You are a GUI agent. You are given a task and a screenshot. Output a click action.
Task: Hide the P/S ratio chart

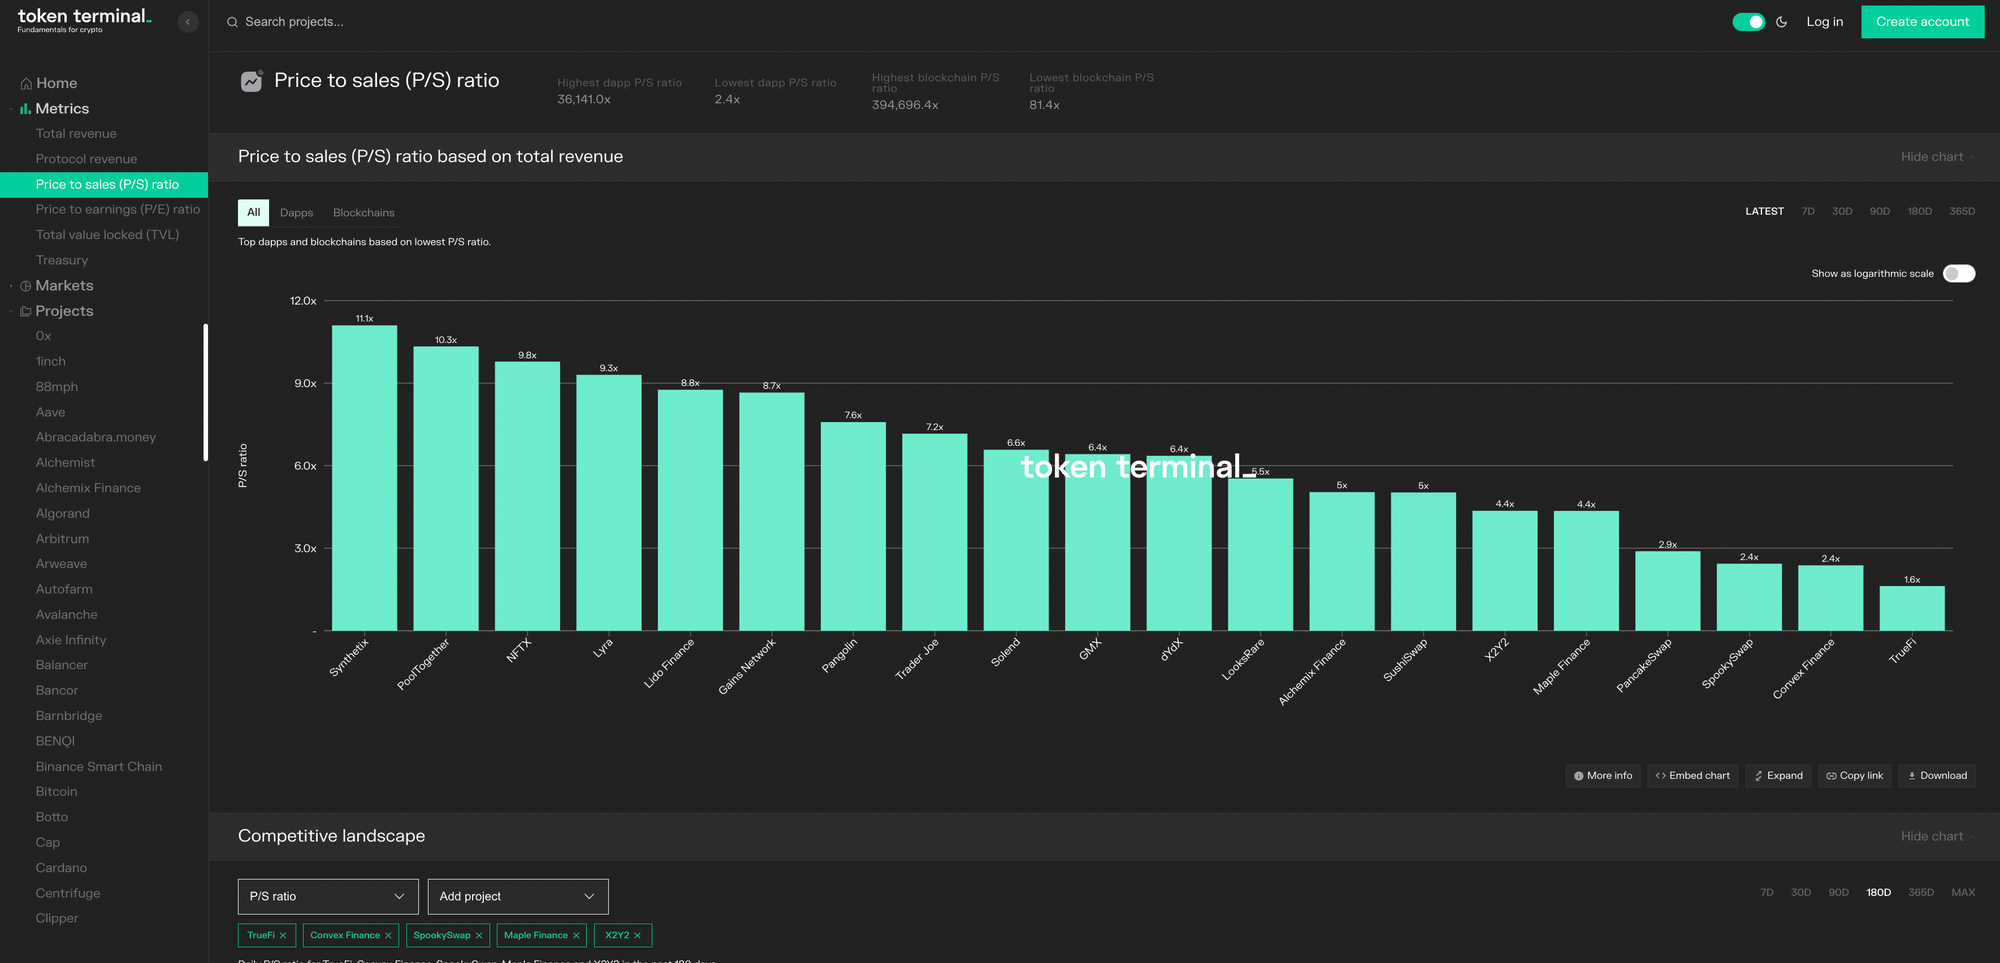point(1937,157)
